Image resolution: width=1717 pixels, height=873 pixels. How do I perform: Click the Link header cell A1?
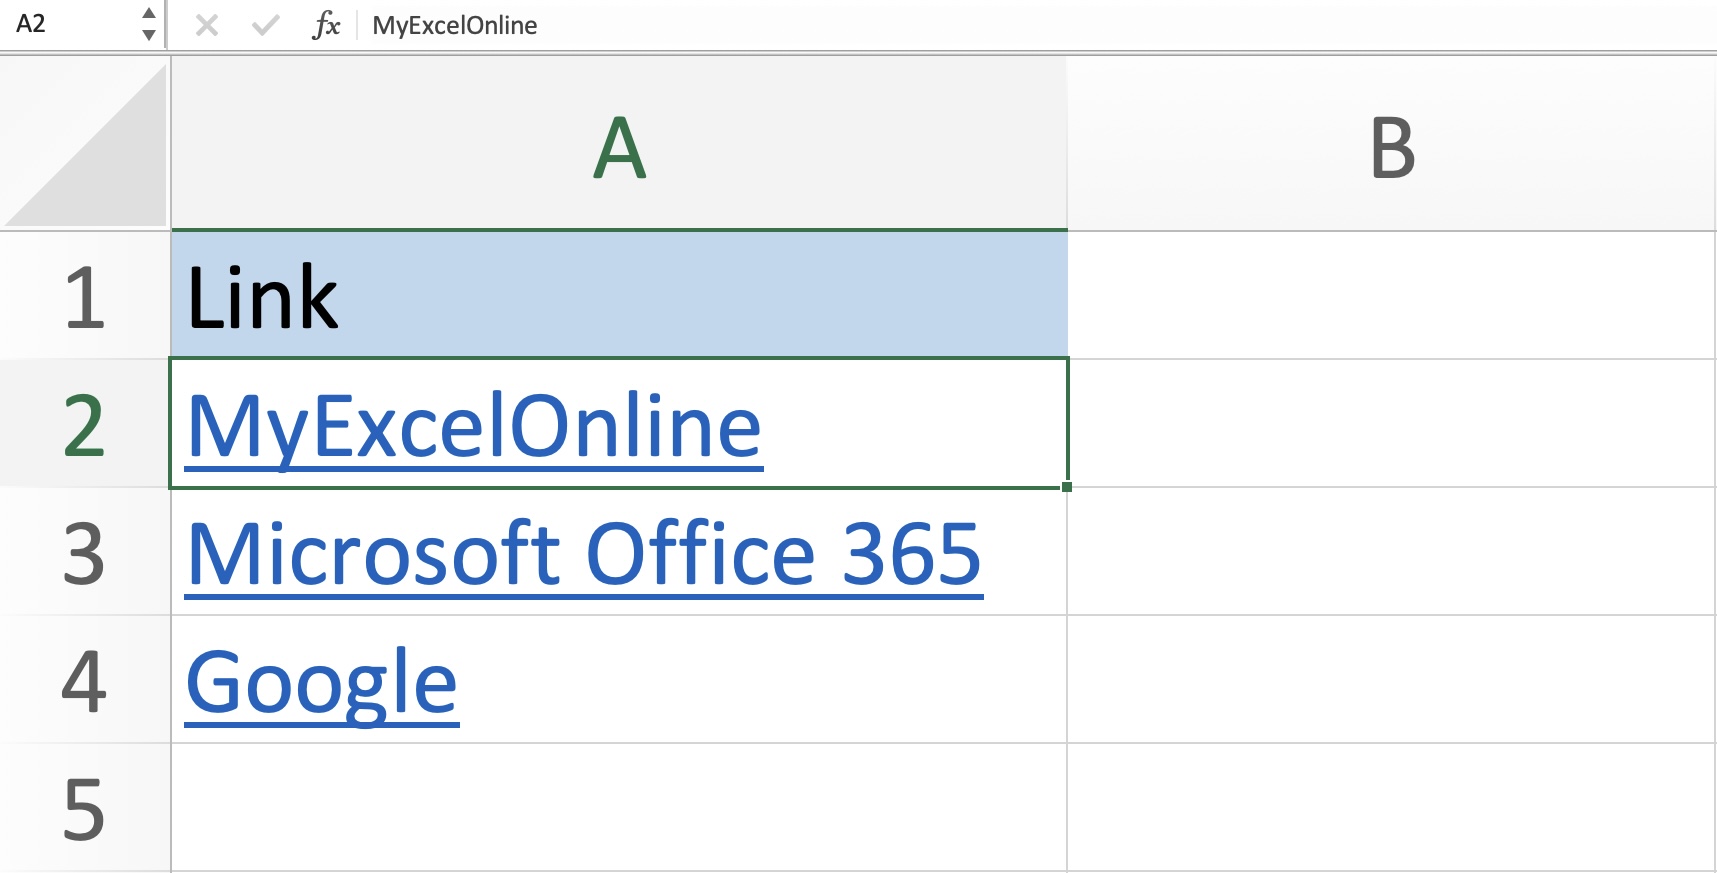[619, 296]
